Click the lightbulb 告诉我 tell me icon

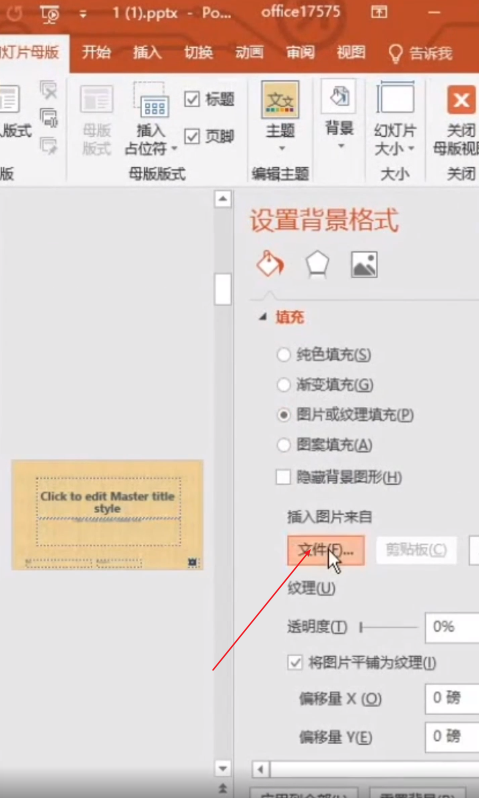396,54
